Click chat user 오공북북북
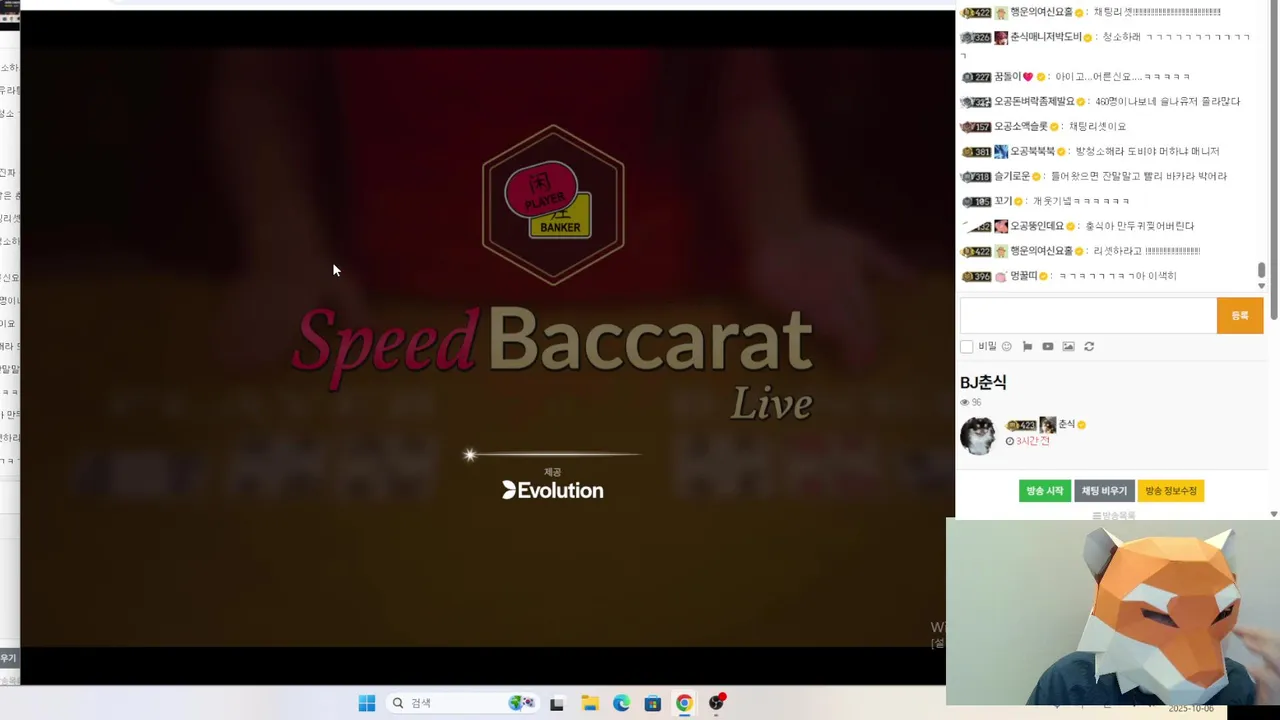 1032,151
